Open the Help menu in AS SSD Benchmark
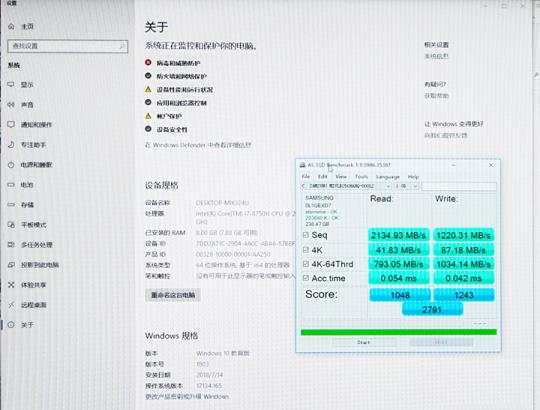Image resolution: width=540 pixels, height=410 pixels. click(413, 177)
